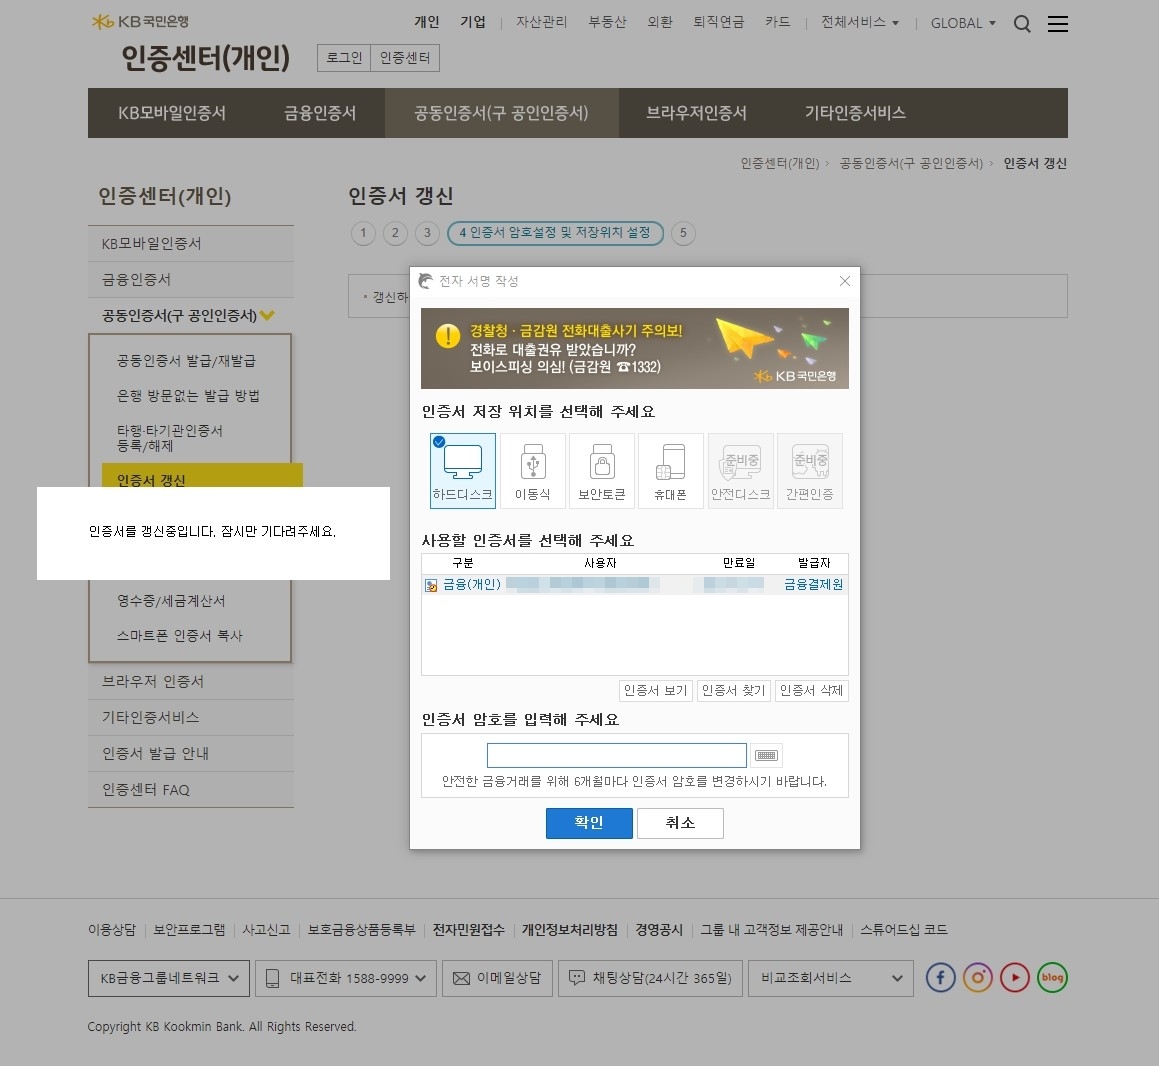This screenshot has height=1066, width=1159.
Task: Expand the 대표전화 1588-9999 dropdown
Action: coord(346,978)
